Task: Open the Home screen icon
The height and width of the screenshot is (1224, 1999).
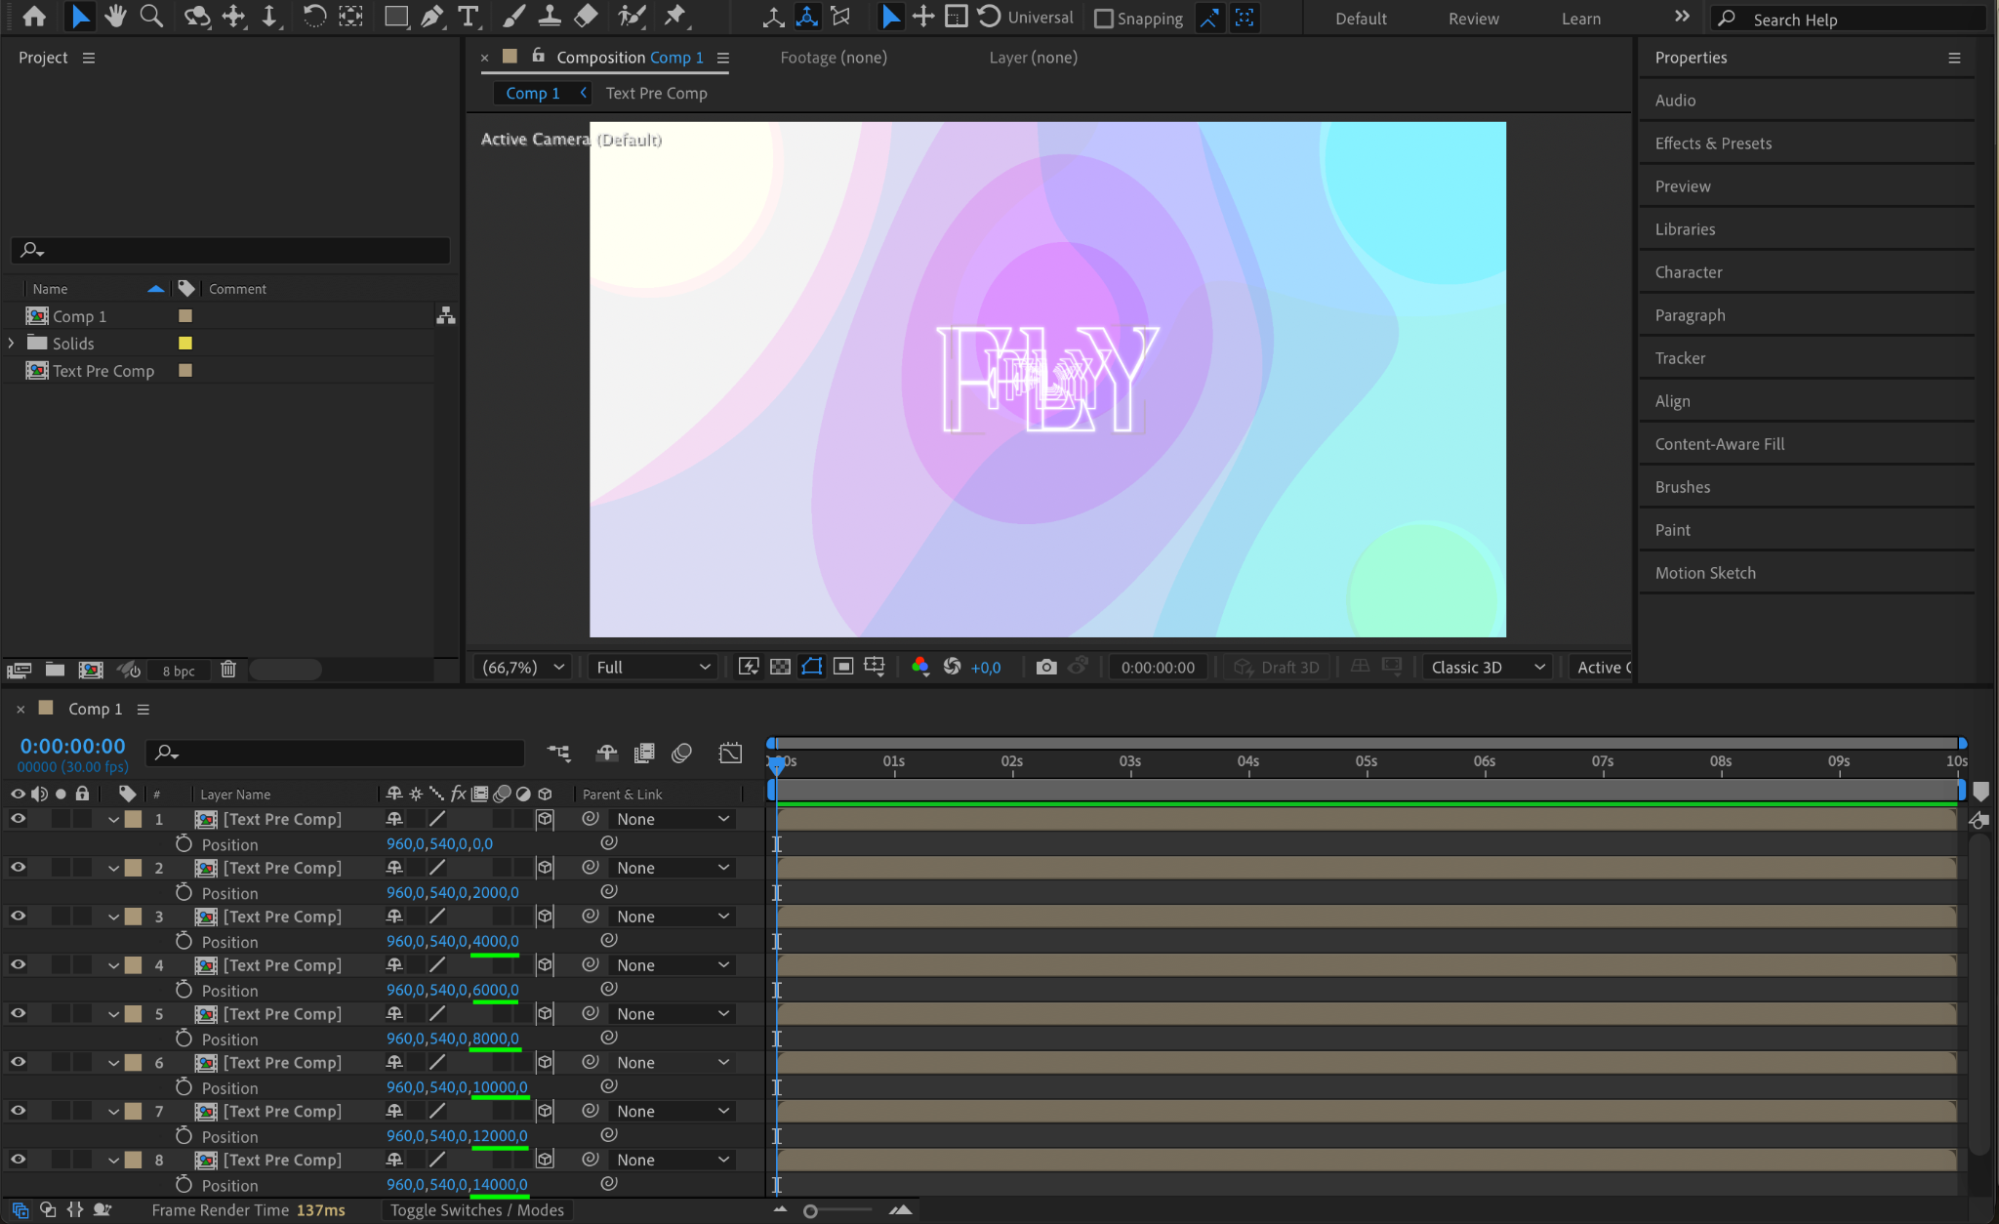Action: (34, 16)
